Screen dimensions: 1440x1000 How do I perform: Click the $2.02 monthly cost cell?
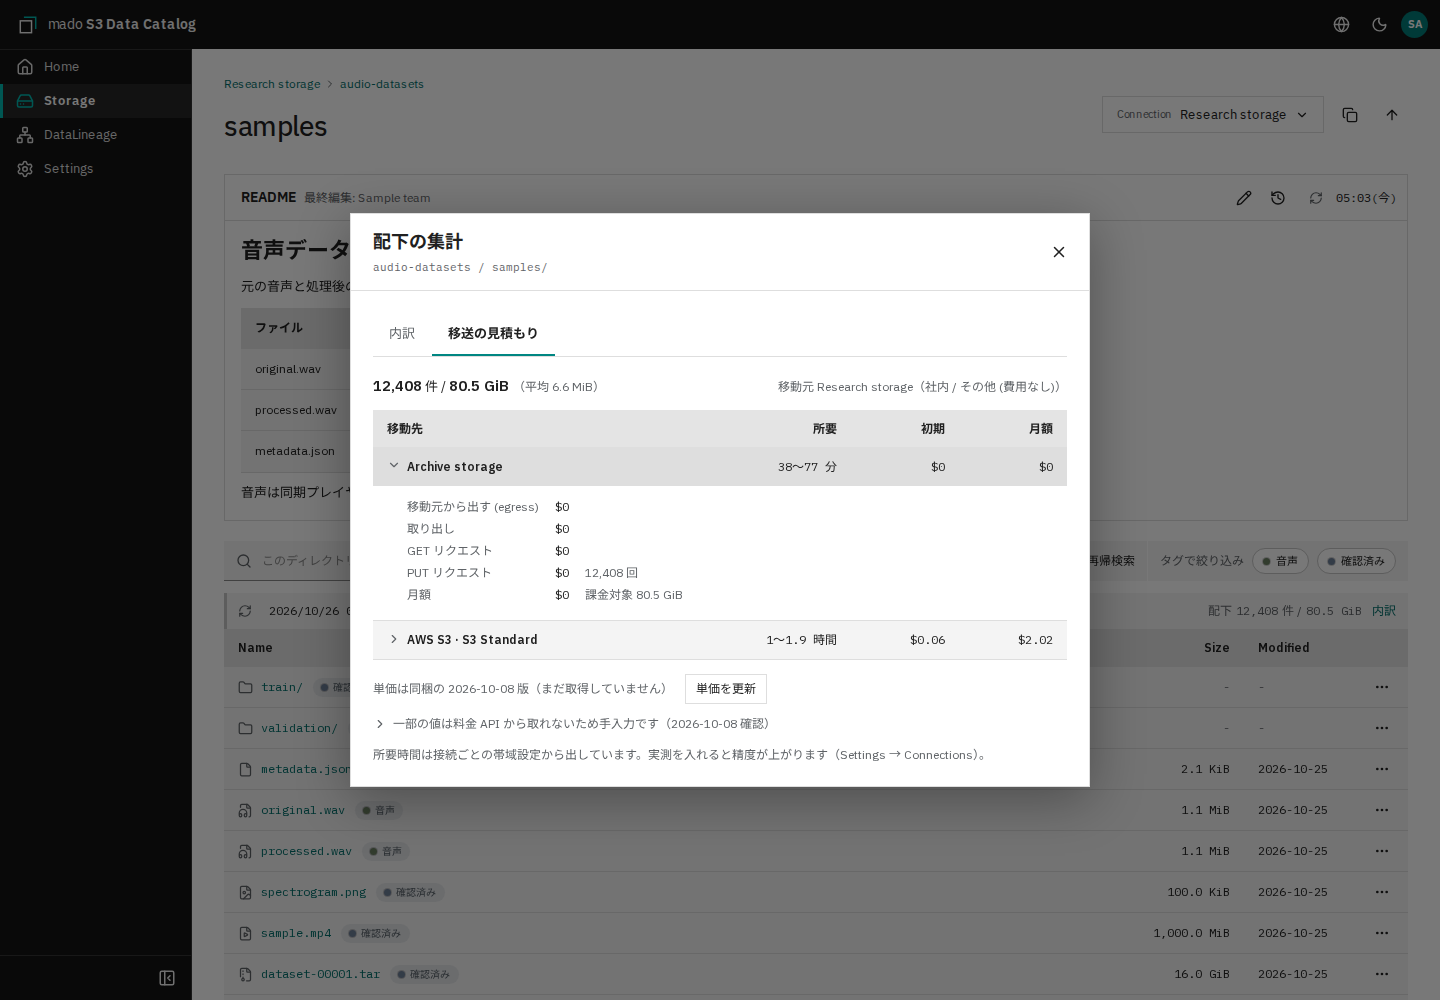(x=1035, y=640)
